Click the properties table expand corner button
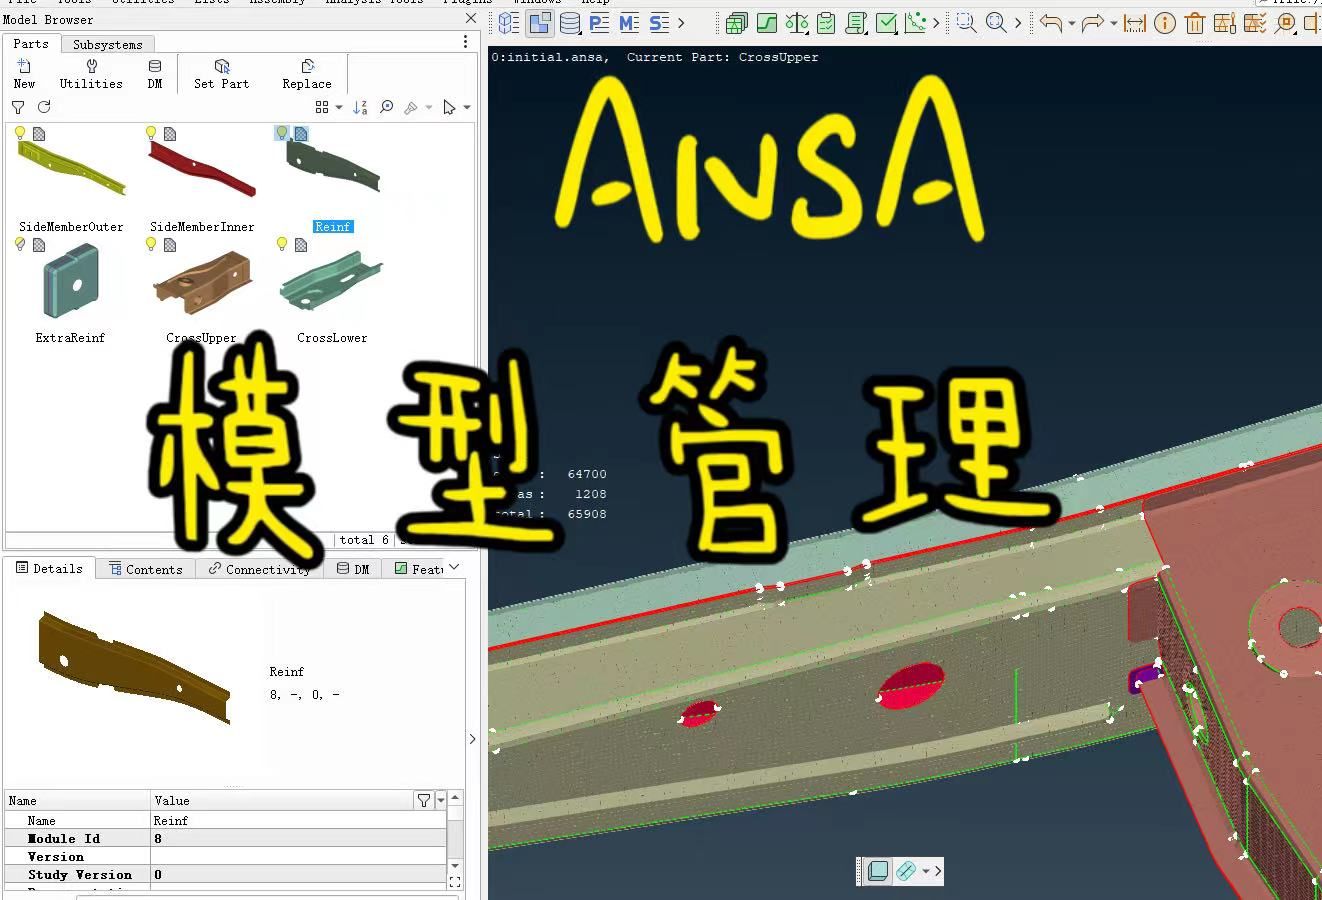Image resolution: width=1322 pixels, height=900 pixels. tap(455, 882)
